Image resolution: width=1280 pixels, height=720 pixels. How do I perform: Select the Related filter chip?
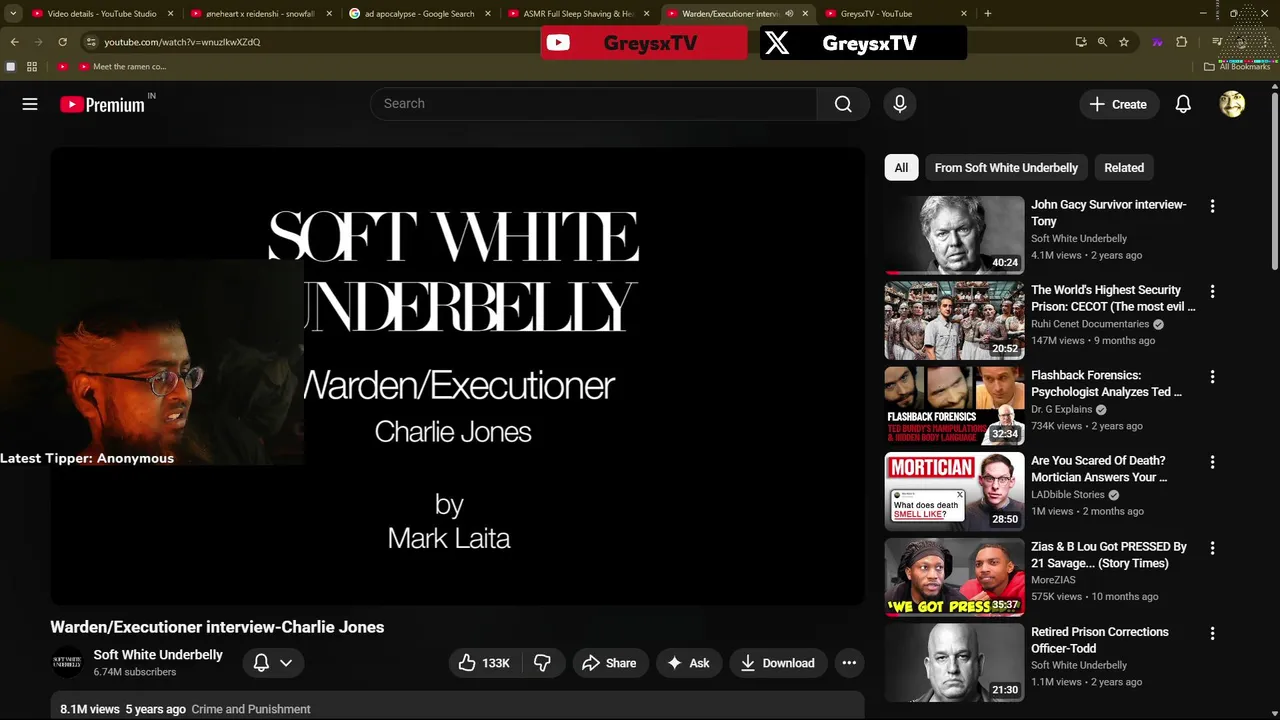[x=1124, y=168]
